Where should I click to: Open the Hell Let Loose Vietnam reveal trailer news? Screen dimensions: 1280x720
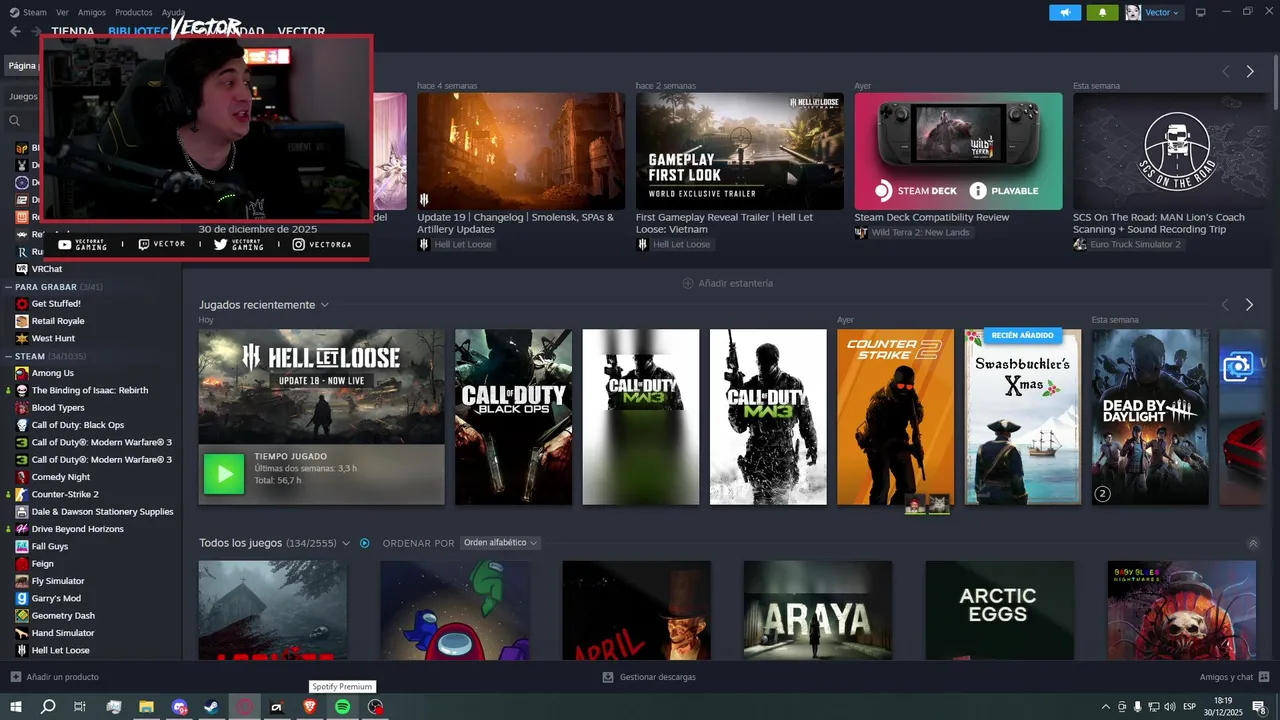point(740,152)
